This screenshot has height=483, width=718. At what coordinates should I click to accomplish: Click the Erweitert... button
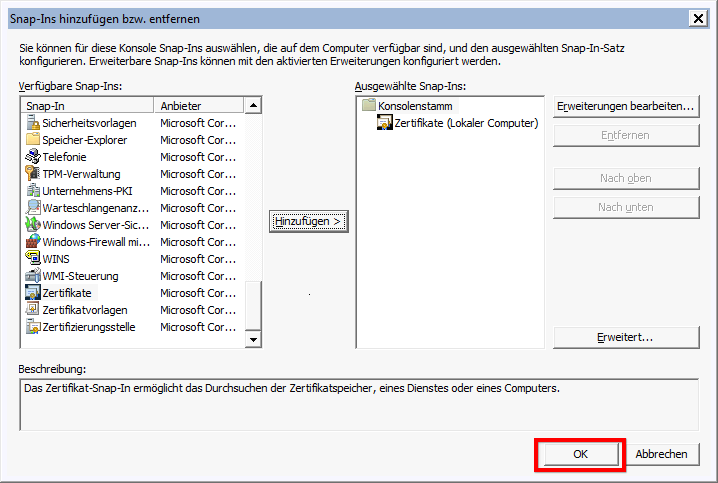625,338
